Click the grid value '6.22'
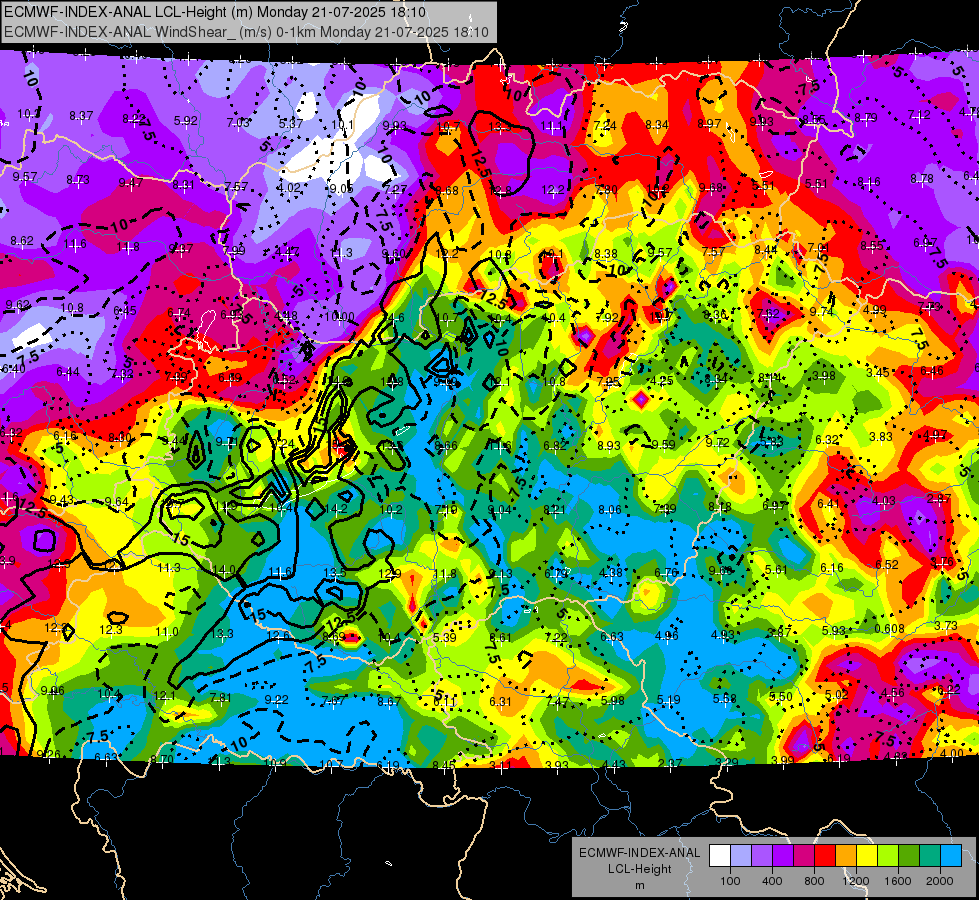 [948, 690]
